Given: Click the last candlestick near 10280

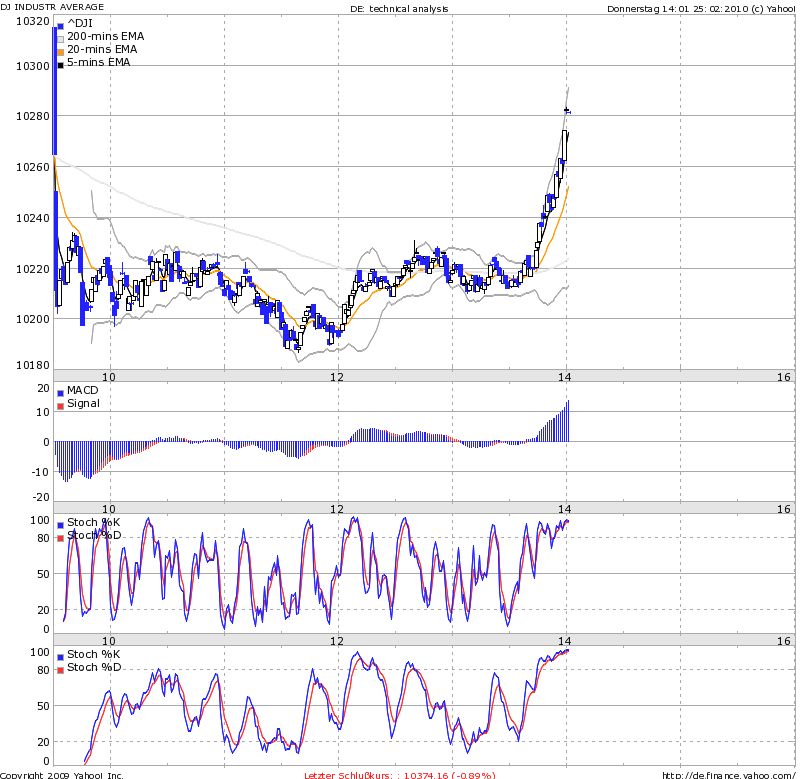Looking at the screenshot, I should [567, 111].
